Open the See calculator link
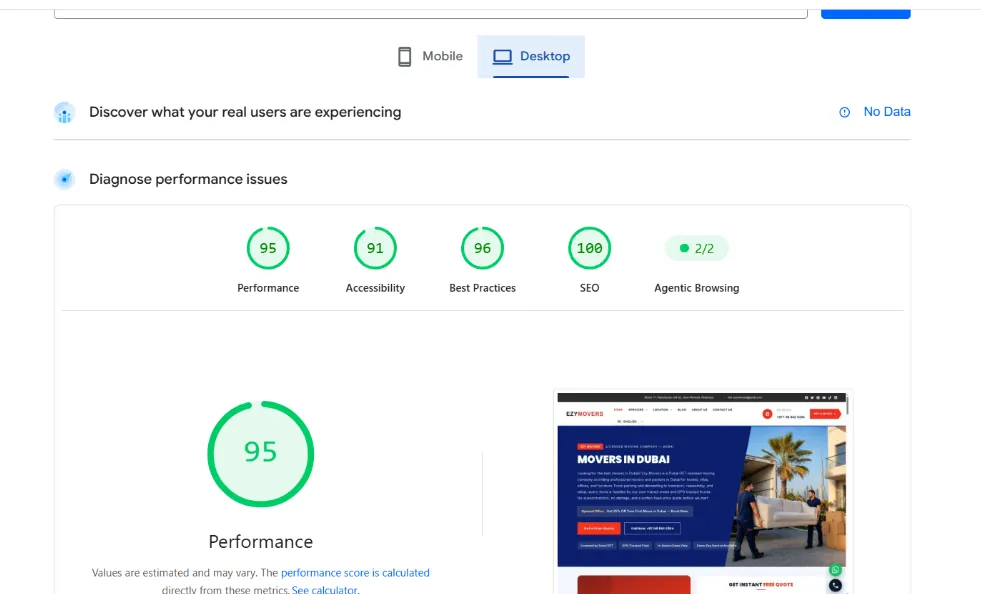Viewport: 981px width, 594px height. click(325, 590)
